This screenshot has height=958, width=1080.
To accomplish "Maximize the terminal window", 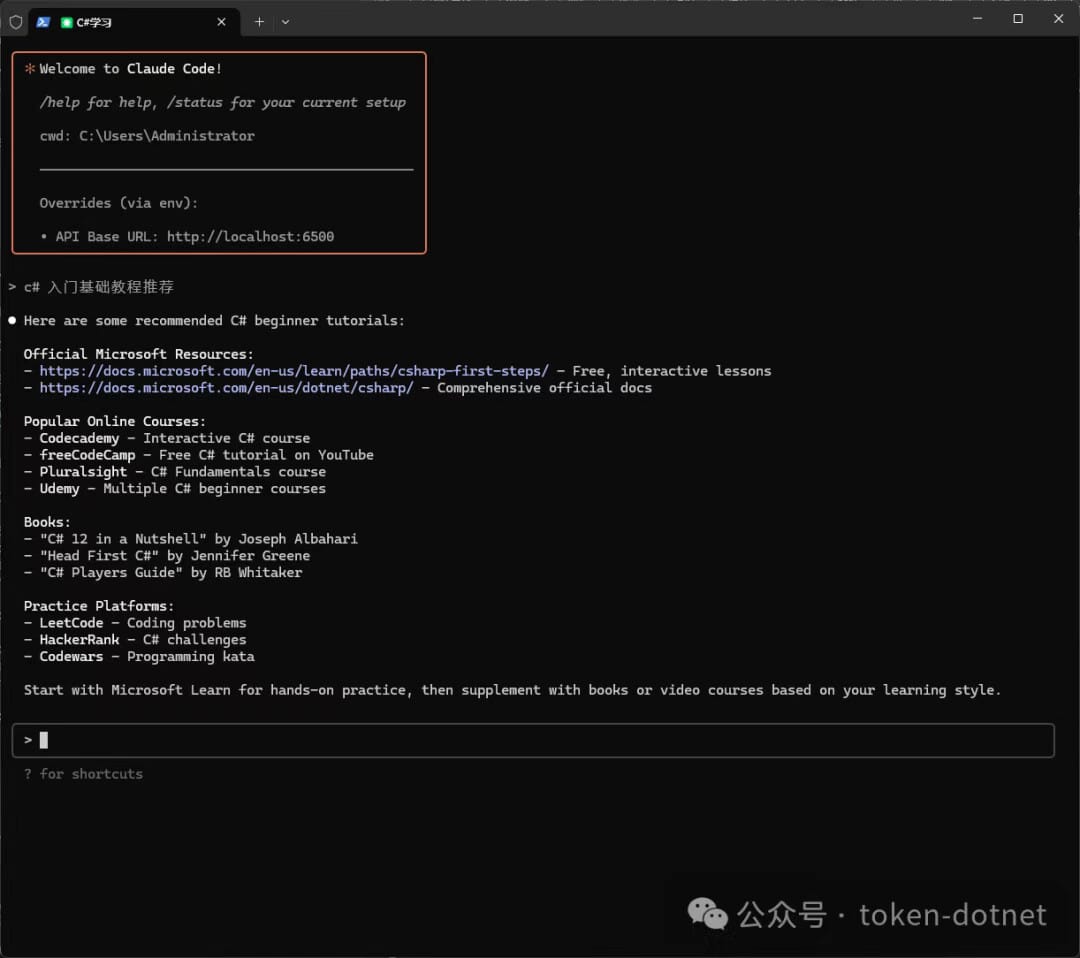I will (x=1018, y=19).
